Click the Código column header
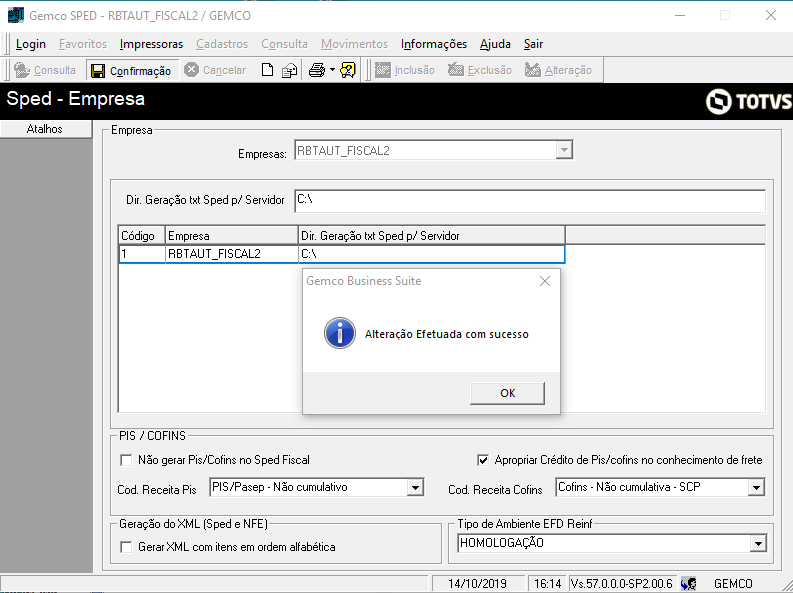 [142, 236]
